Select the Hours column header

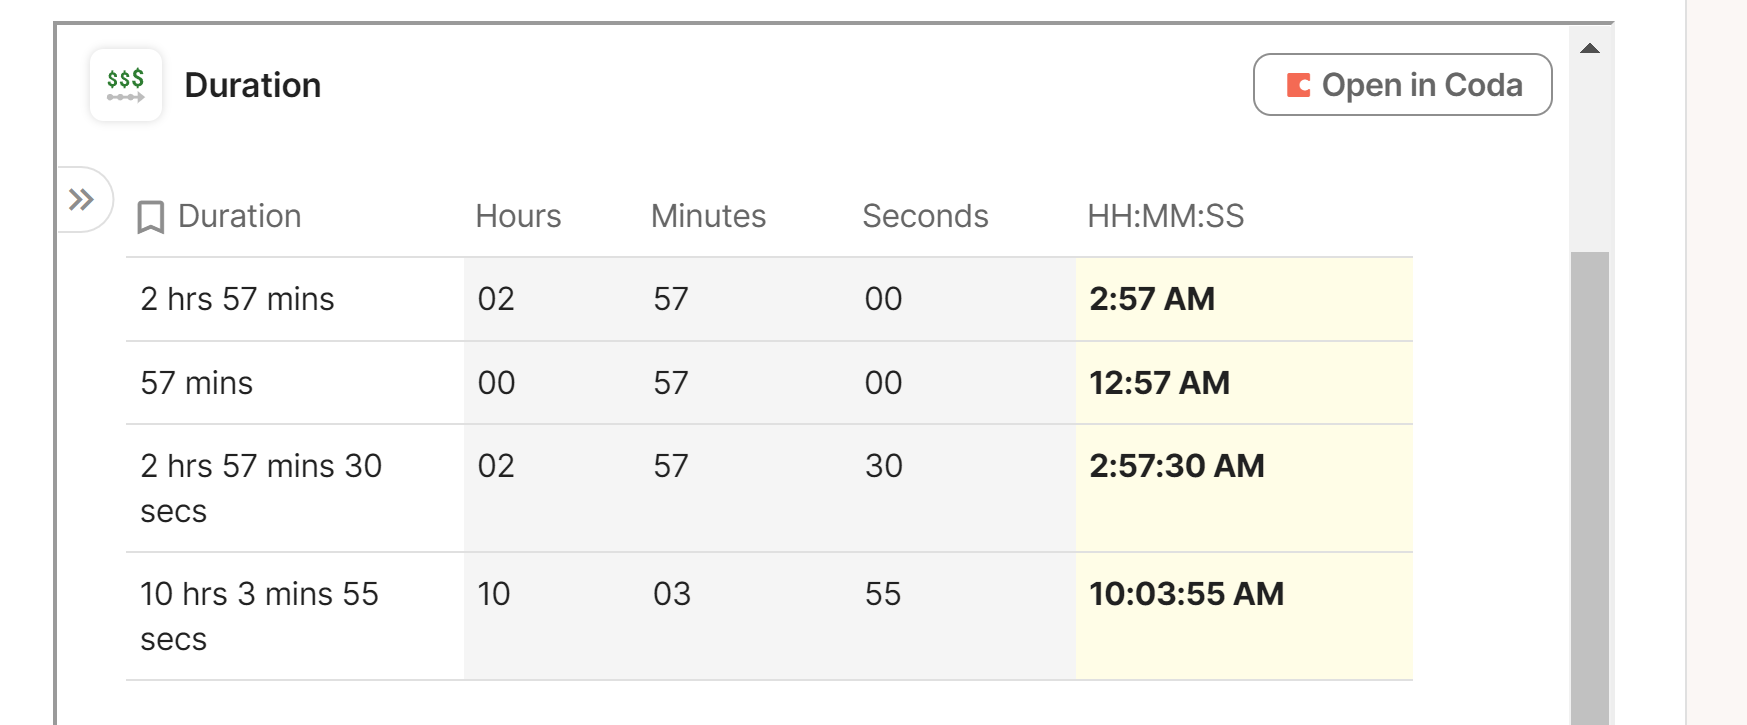click(x=518, y=216)
